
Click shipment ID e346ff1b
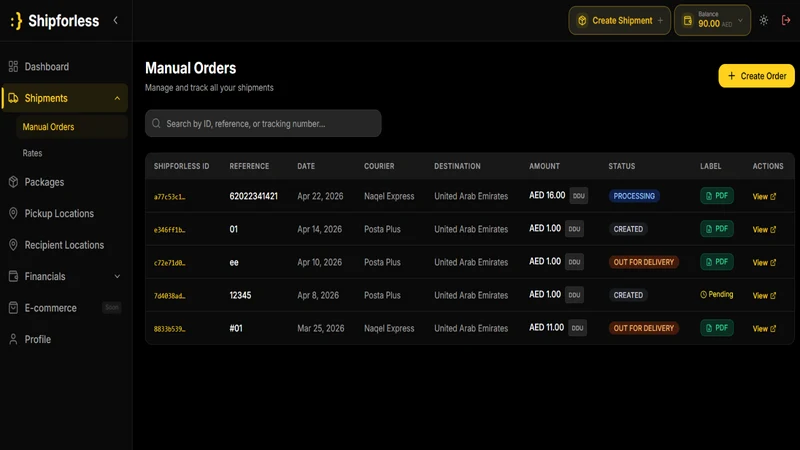pos(169,230)
